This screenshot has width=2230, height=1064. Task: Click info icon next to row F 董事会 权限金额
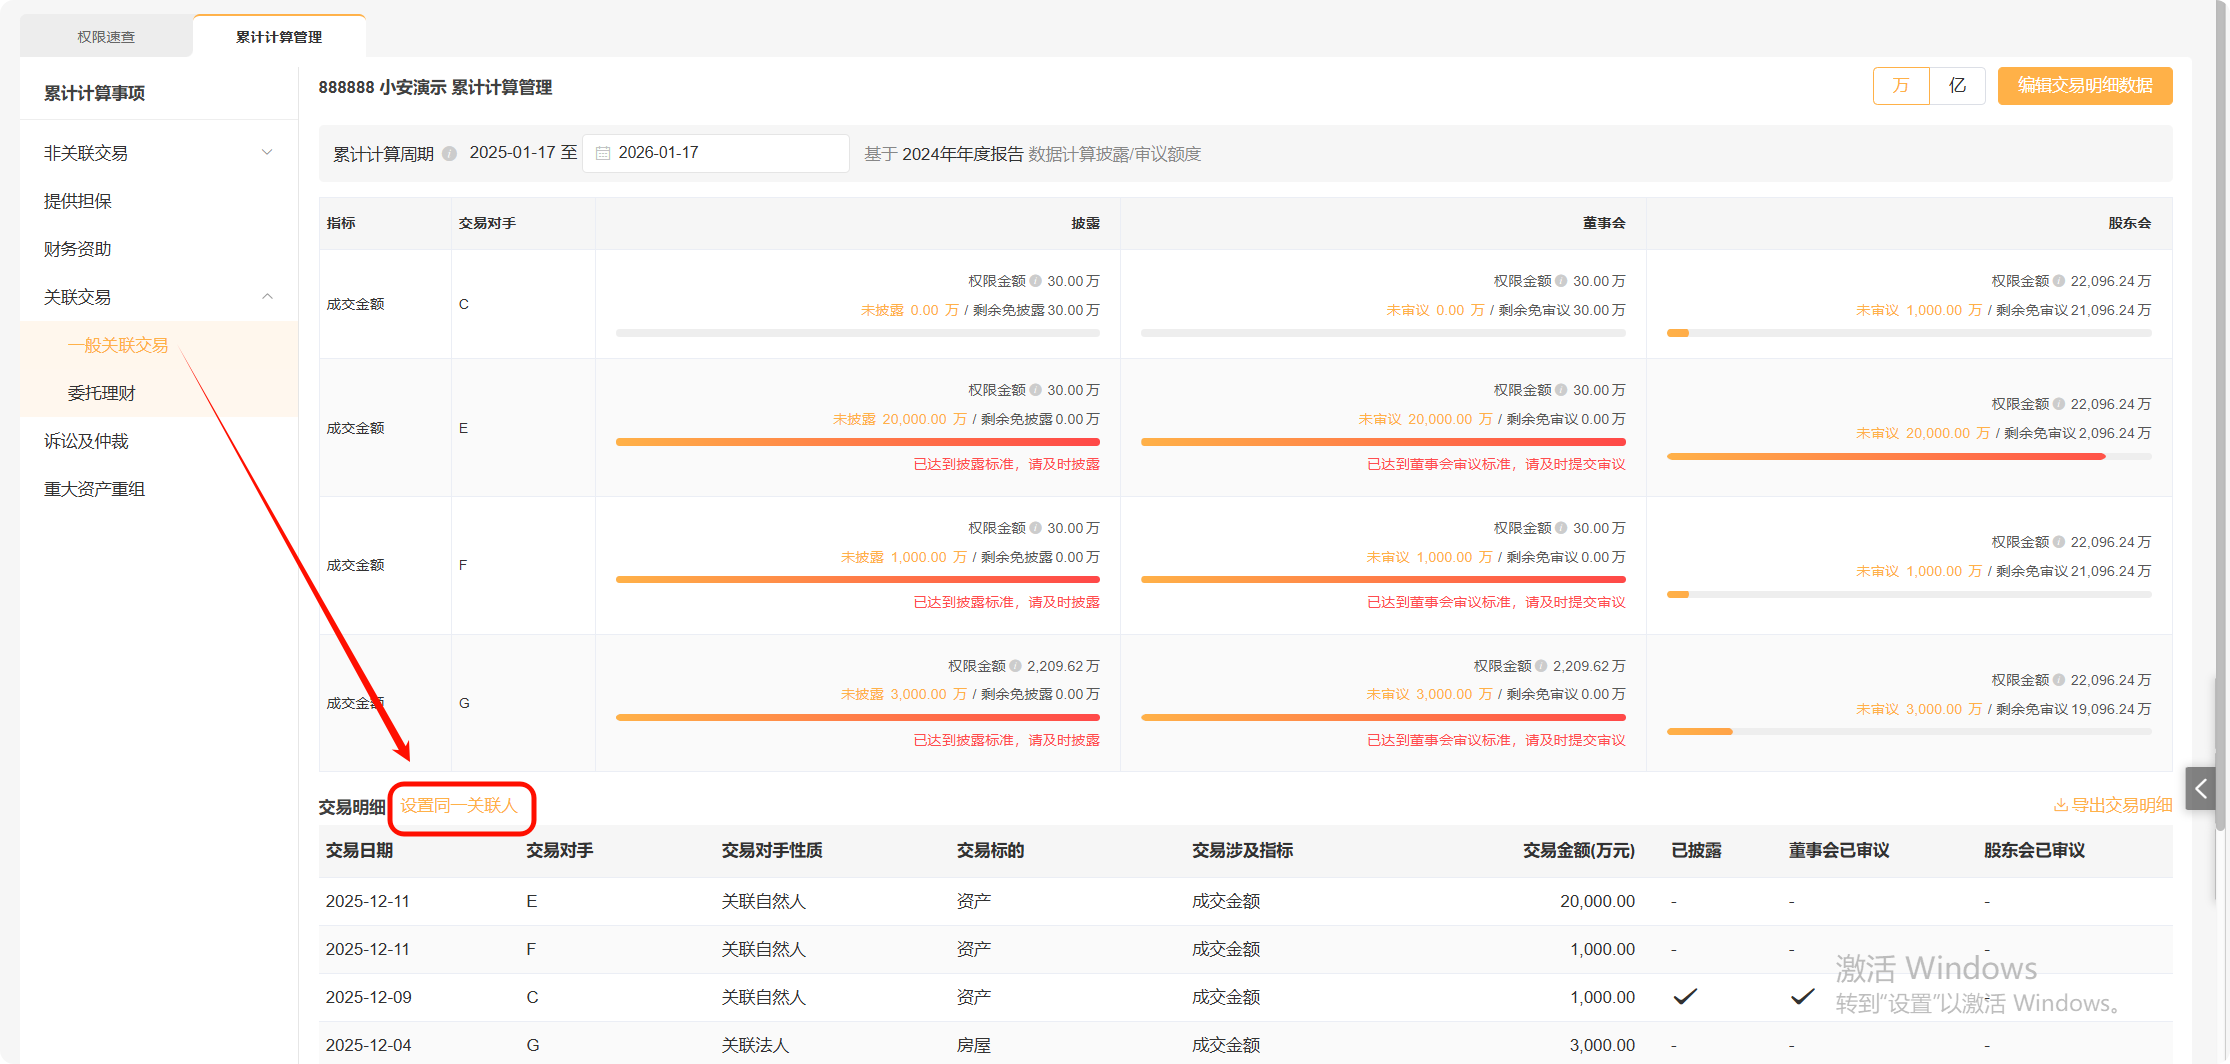coord(1561,528)
